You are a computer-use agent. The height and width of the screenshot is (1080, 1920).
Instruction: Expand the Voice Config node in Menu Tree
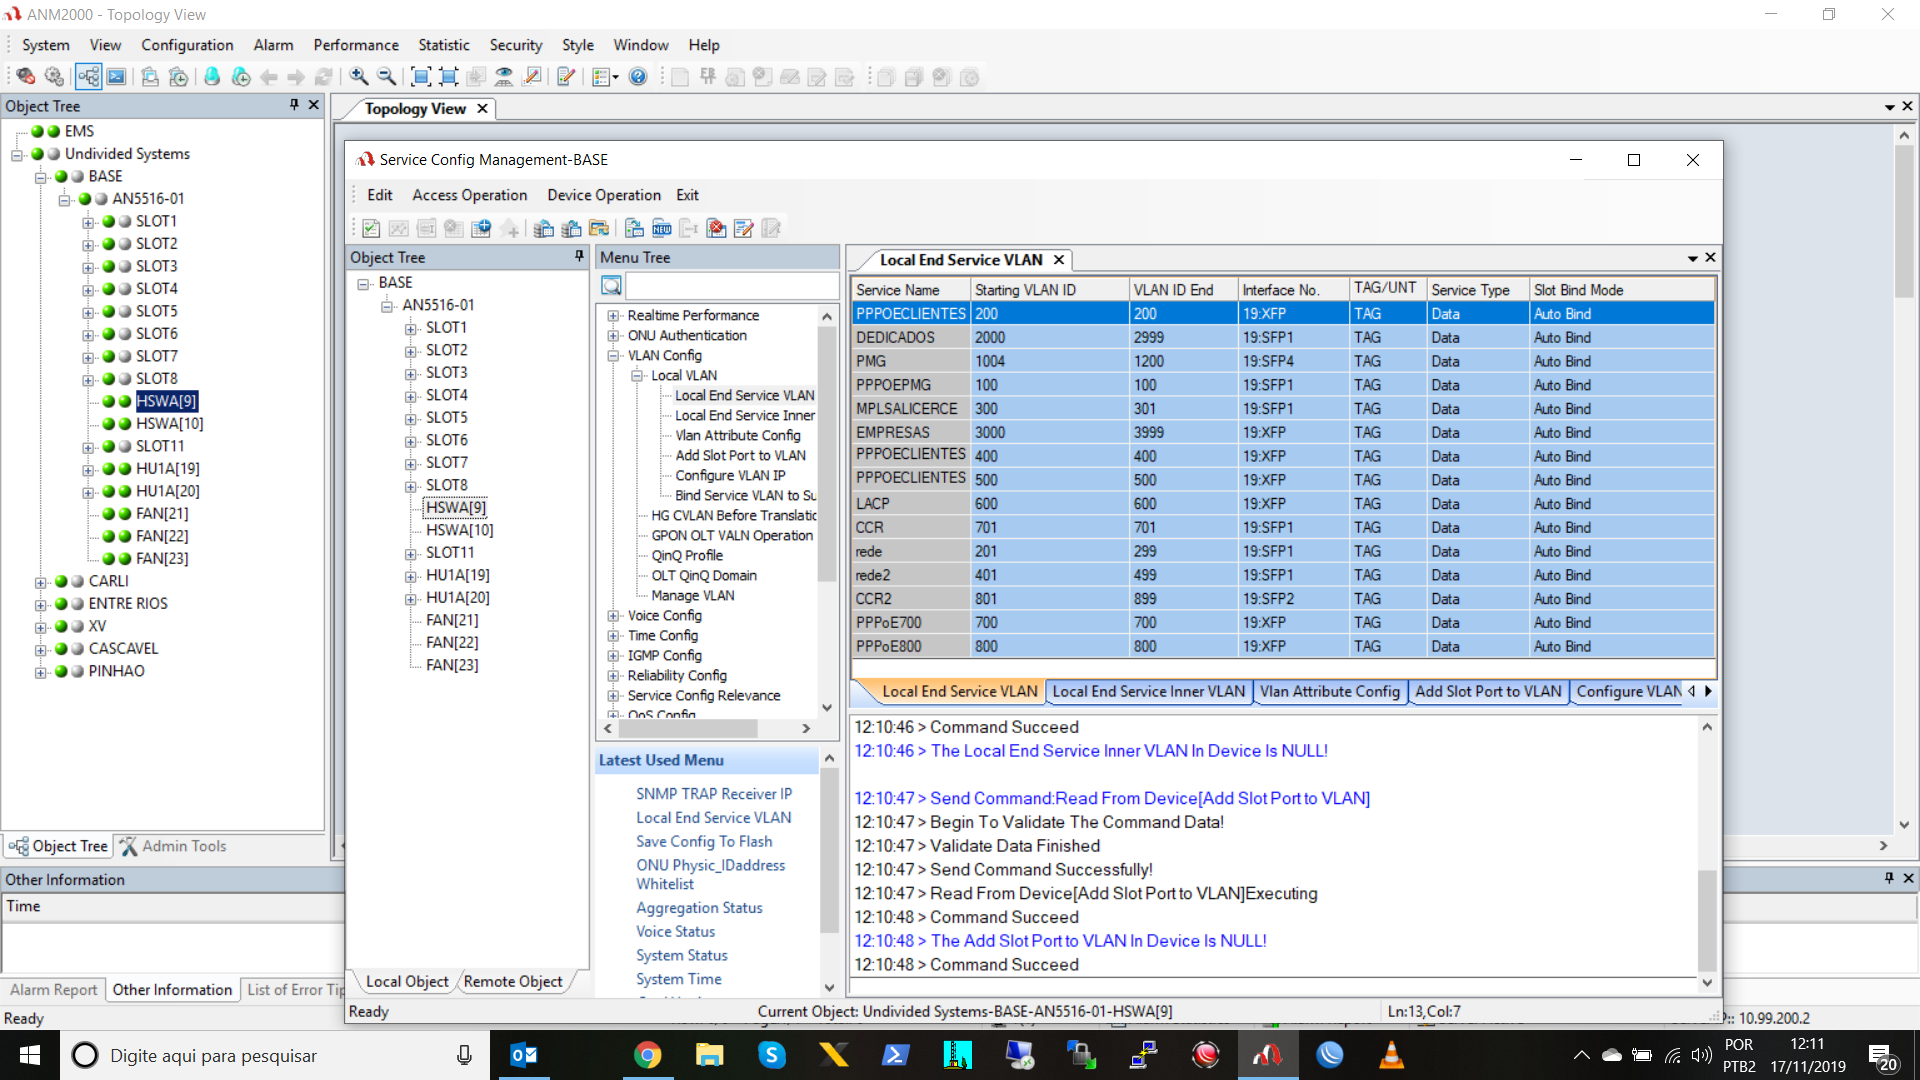[x=613, y=616]
